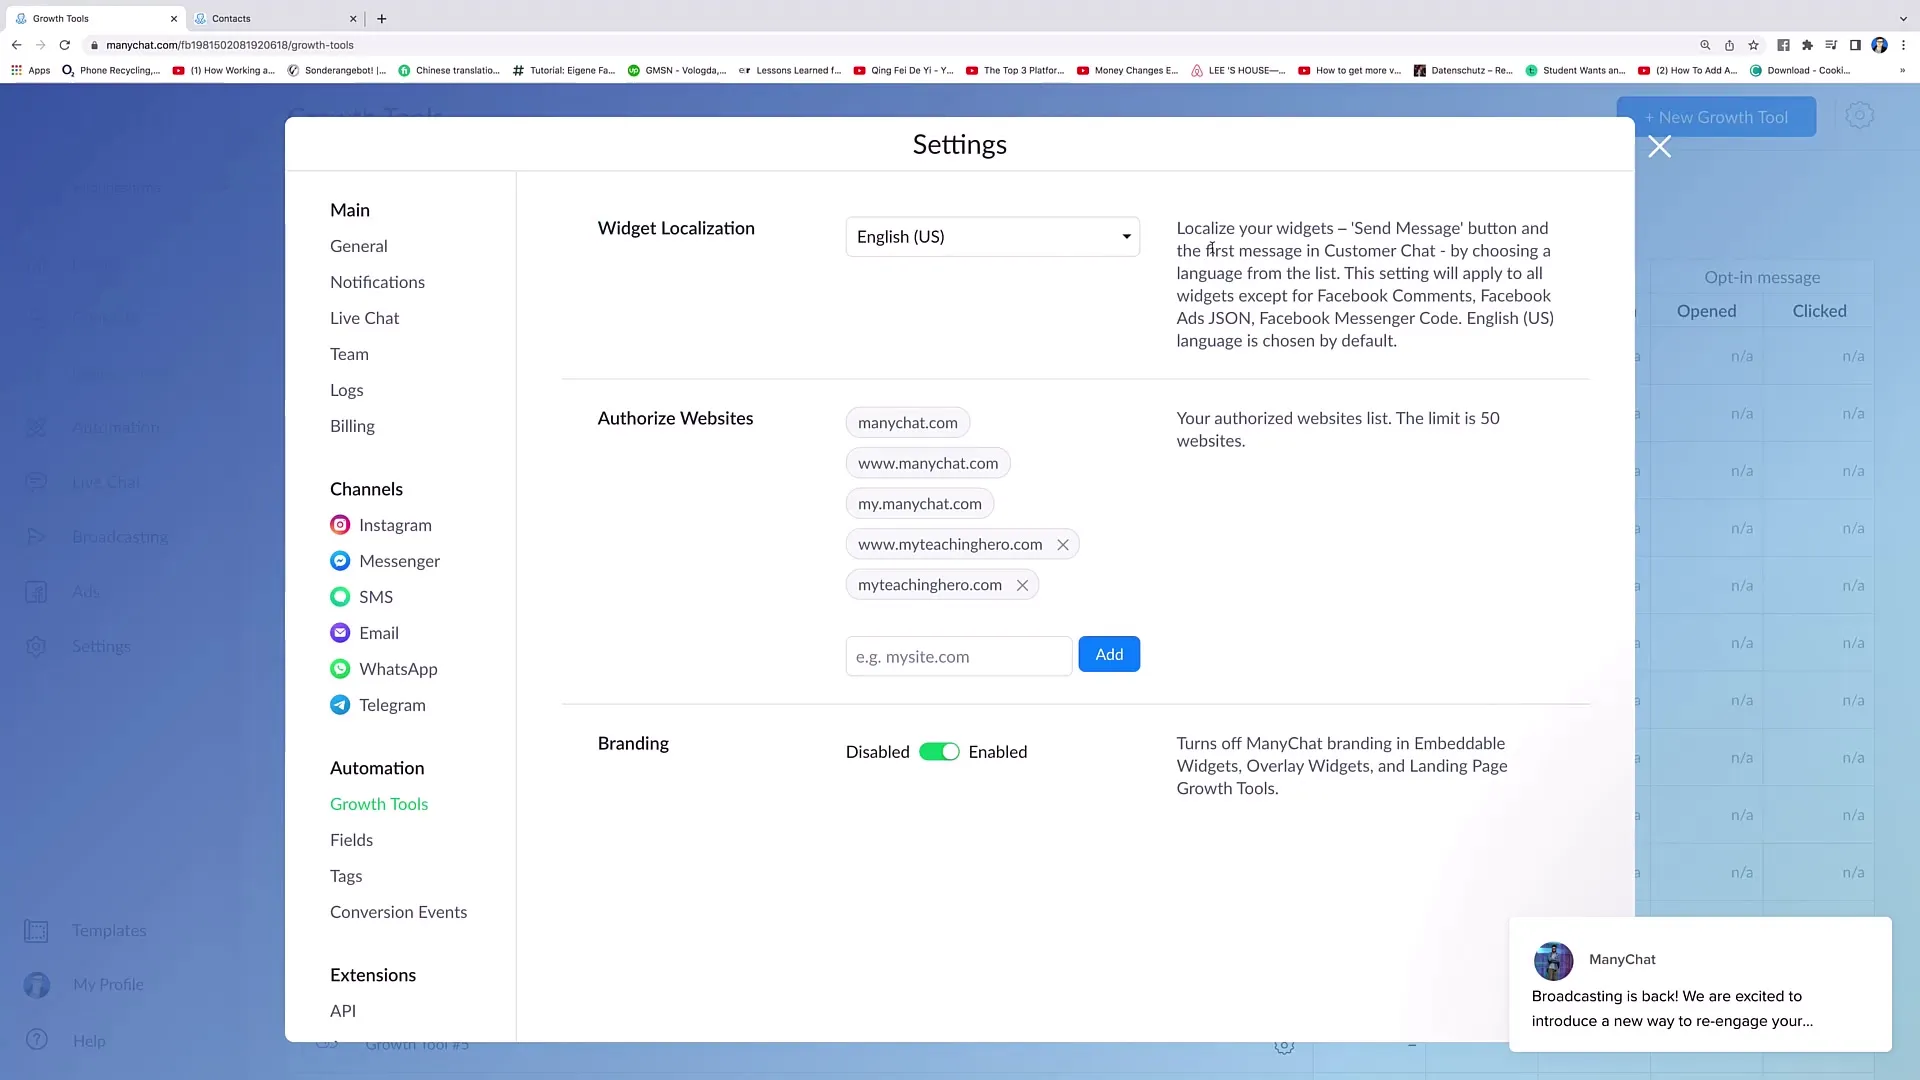Click the my.manychat.com site chip
Screen dimensions: 1920x1080
pyautogui.click(x=920, y=504)
